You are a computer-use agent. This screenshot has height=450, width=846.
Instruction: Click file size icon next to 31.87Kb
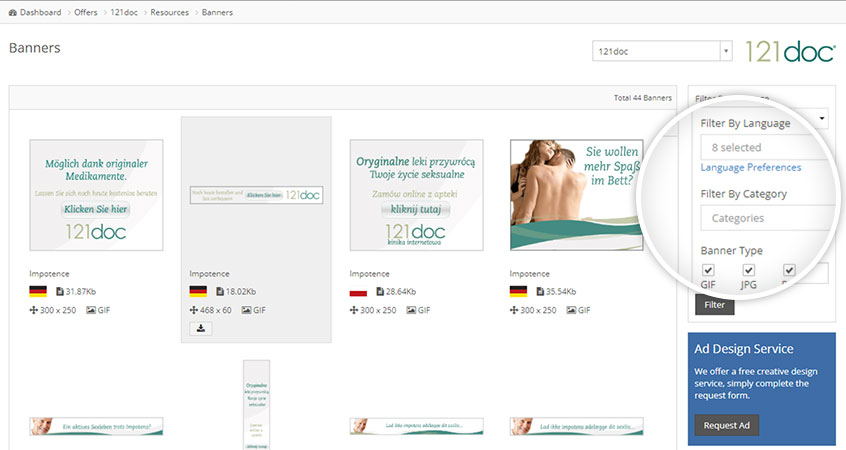tap(59, 291)
